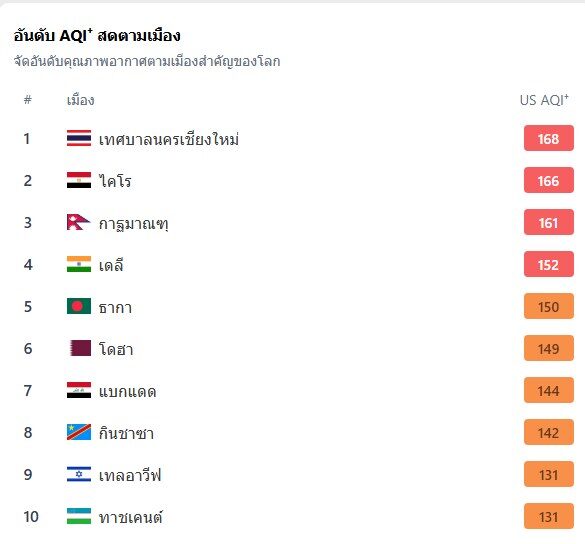This screenshot has height=544, width=585.
Task: Click the red 168 AQI badge
Action: tap(548, 138)
